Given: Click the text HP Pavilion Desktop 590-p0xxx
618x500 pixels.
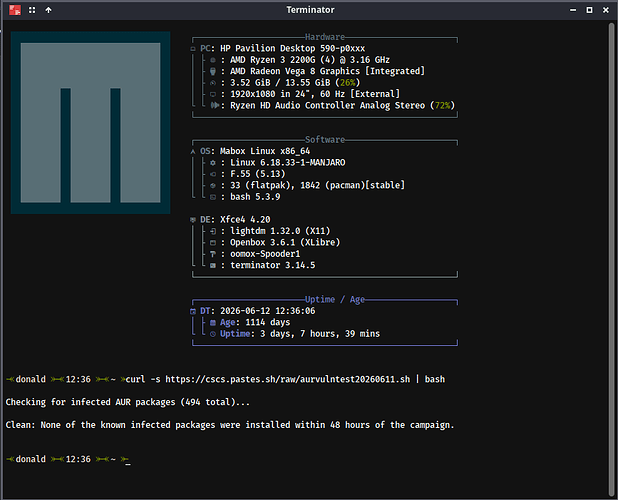Looking at the screenshot, I should 292,48.
